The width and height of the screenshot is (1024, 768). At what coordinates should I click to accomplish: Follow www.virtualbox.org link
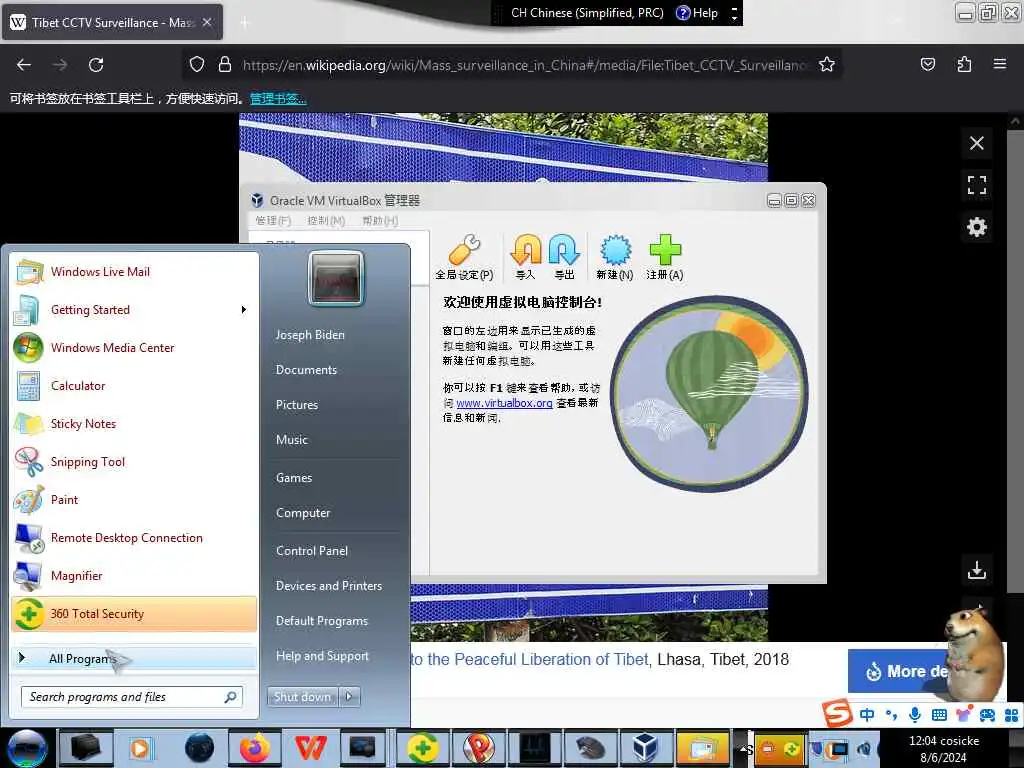[x=504, y=403]
